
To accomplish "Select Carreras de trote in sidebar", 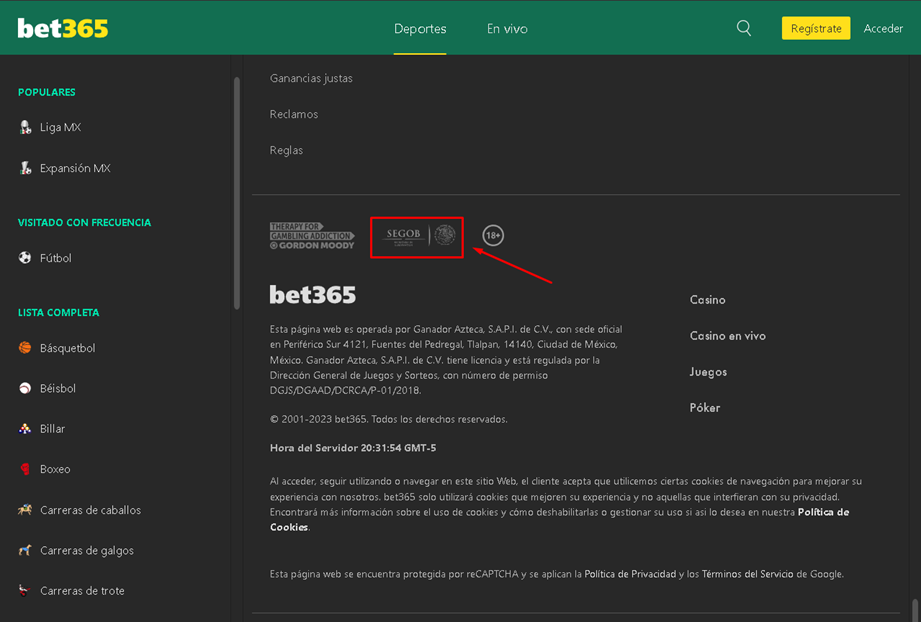I will [x=82, y=591].
